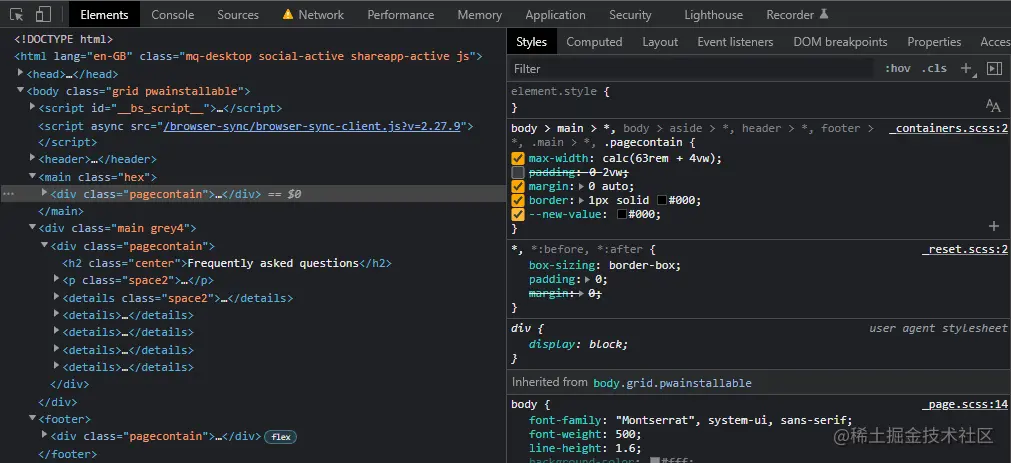Screen dimensions: 1011x463
Task: Uncheck the margin 0 auto checkbox
Action: 518,186
